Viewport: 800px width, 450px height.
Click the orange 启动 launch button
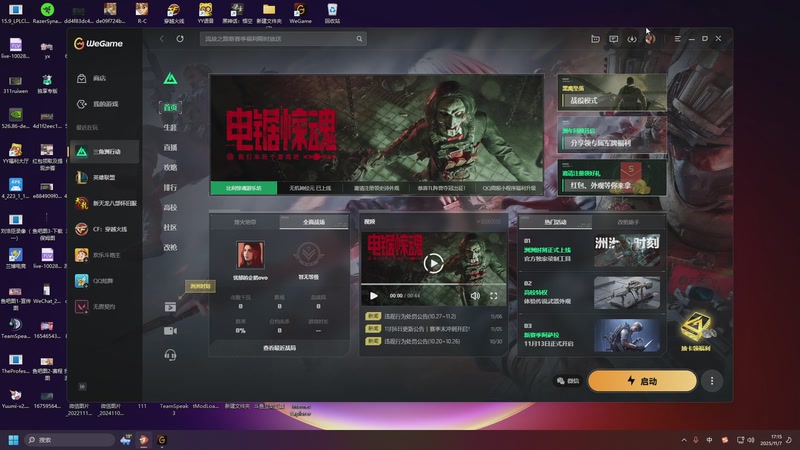click(642, 381)
